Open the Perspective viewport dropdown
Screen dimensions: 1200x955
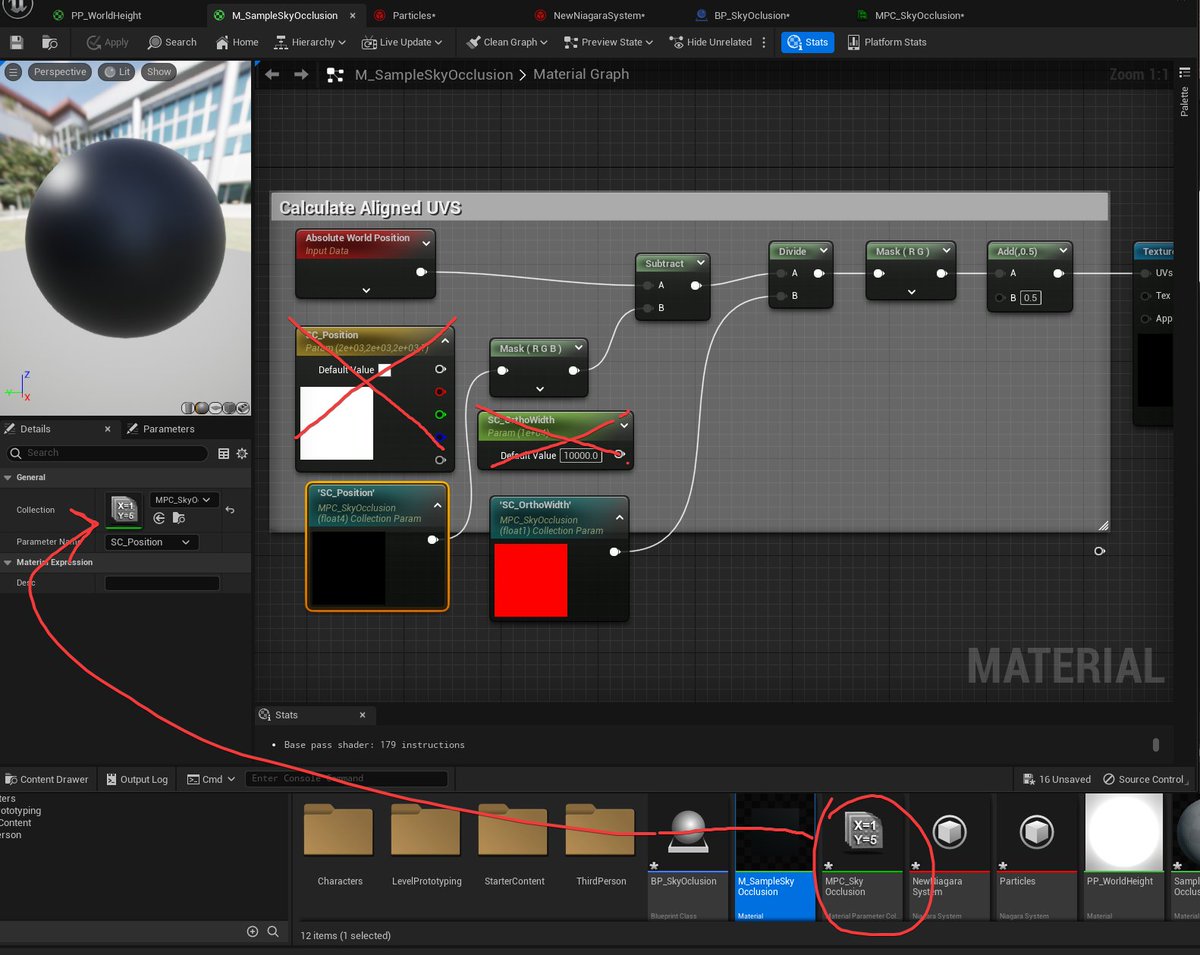coord(60,71)
